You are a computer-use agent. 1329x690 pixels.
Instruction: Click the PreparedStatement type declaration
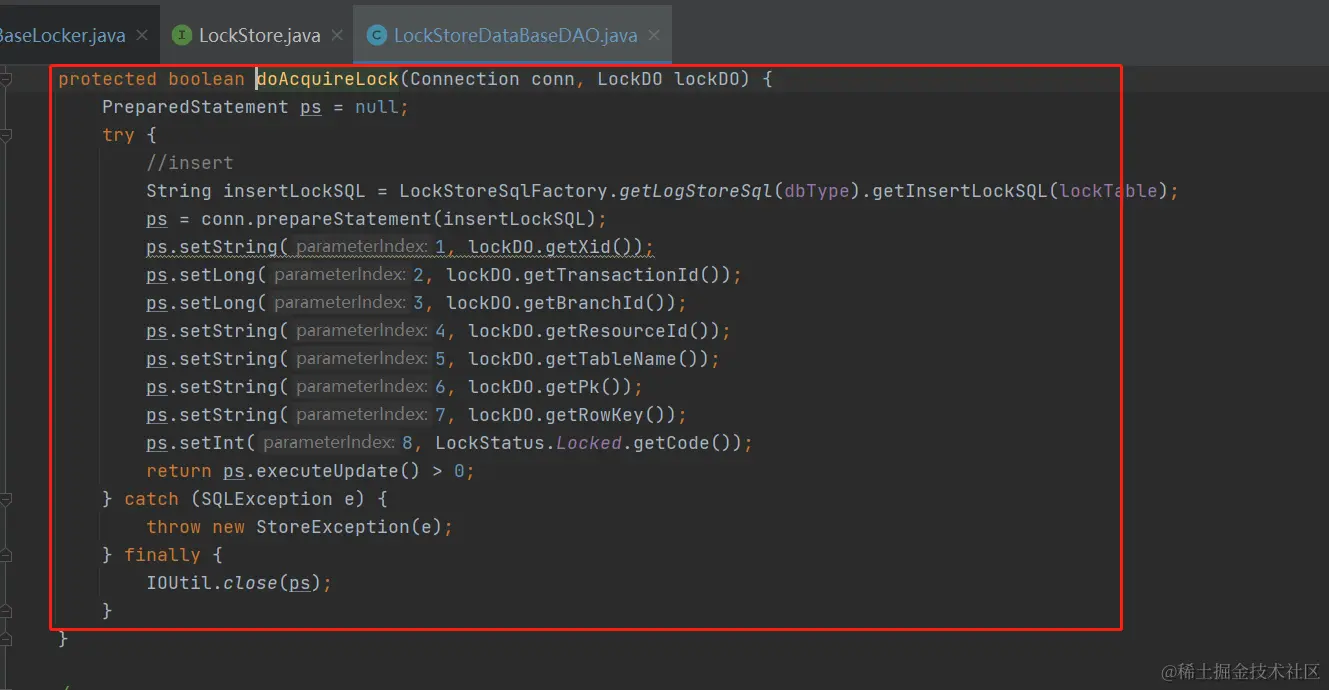[x=195, y=107]
